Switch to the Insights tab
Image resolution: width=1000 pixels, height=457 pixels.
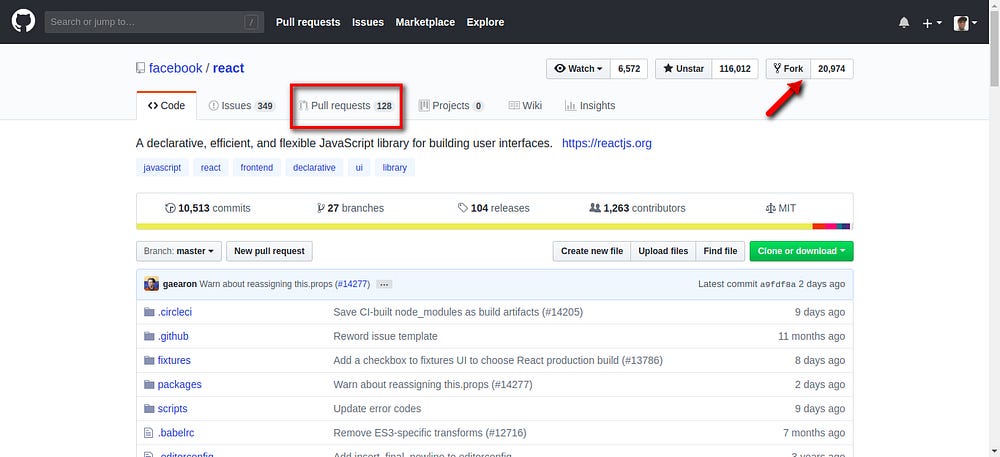pyautogui.click(x=590, y=106)
